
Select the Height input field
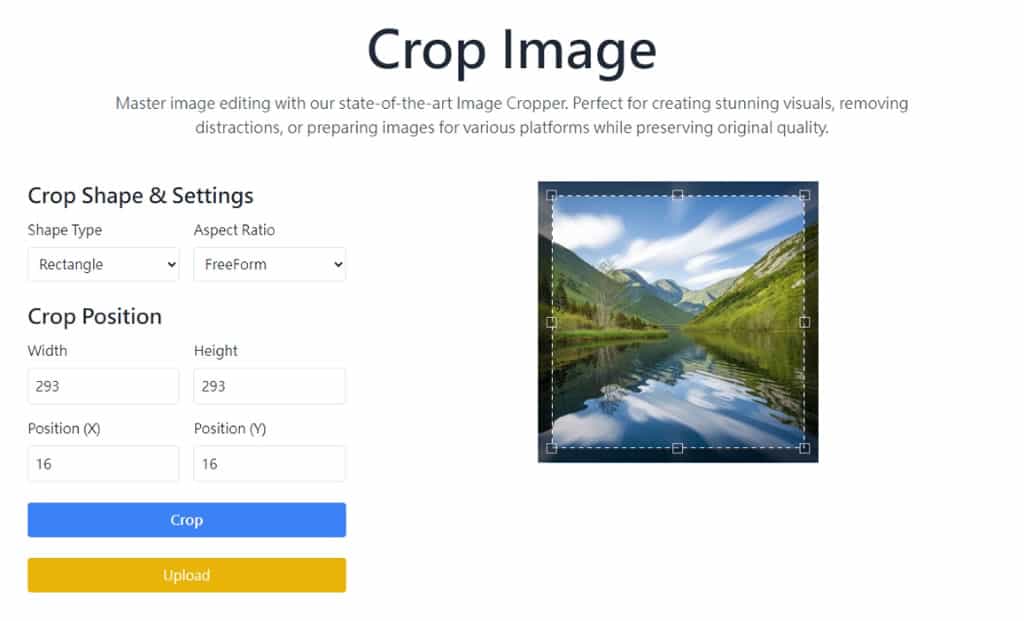click(x=269, y=386)
